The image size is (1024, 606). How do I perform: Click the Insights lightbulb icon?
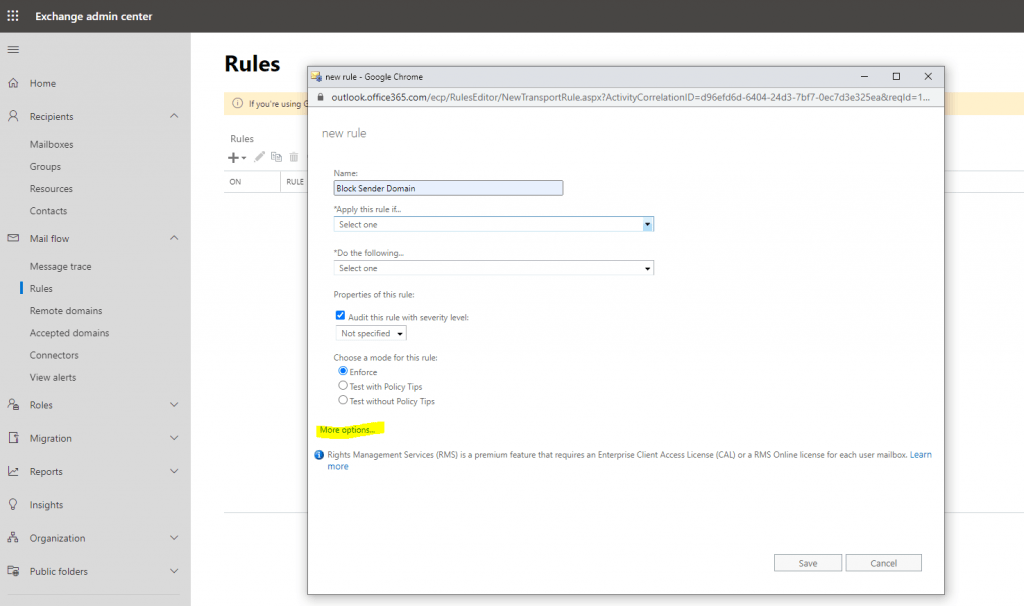pyautogui.click(x=13, y=505)
